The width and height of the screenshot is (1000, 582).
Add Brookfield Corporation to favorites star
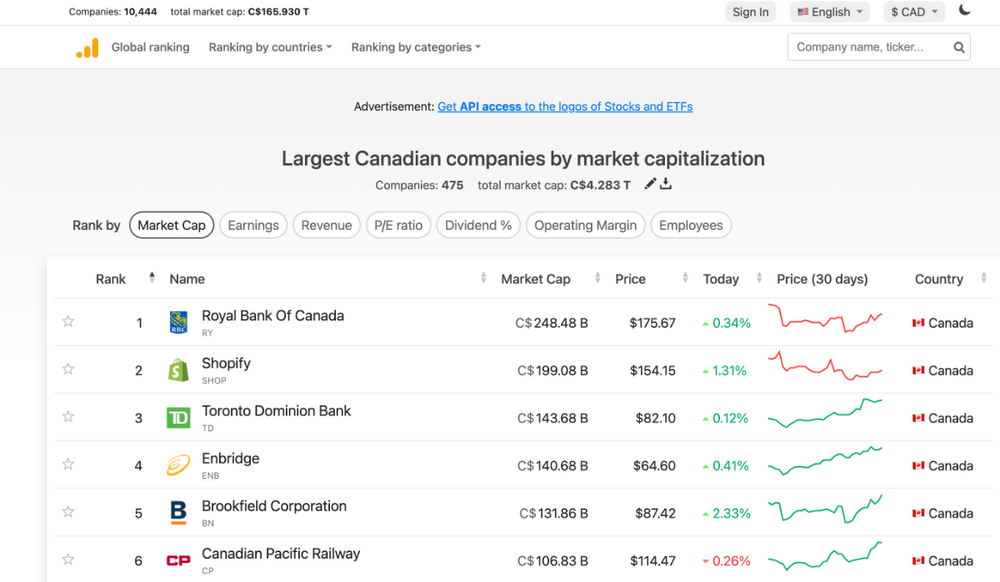(68, 512)
